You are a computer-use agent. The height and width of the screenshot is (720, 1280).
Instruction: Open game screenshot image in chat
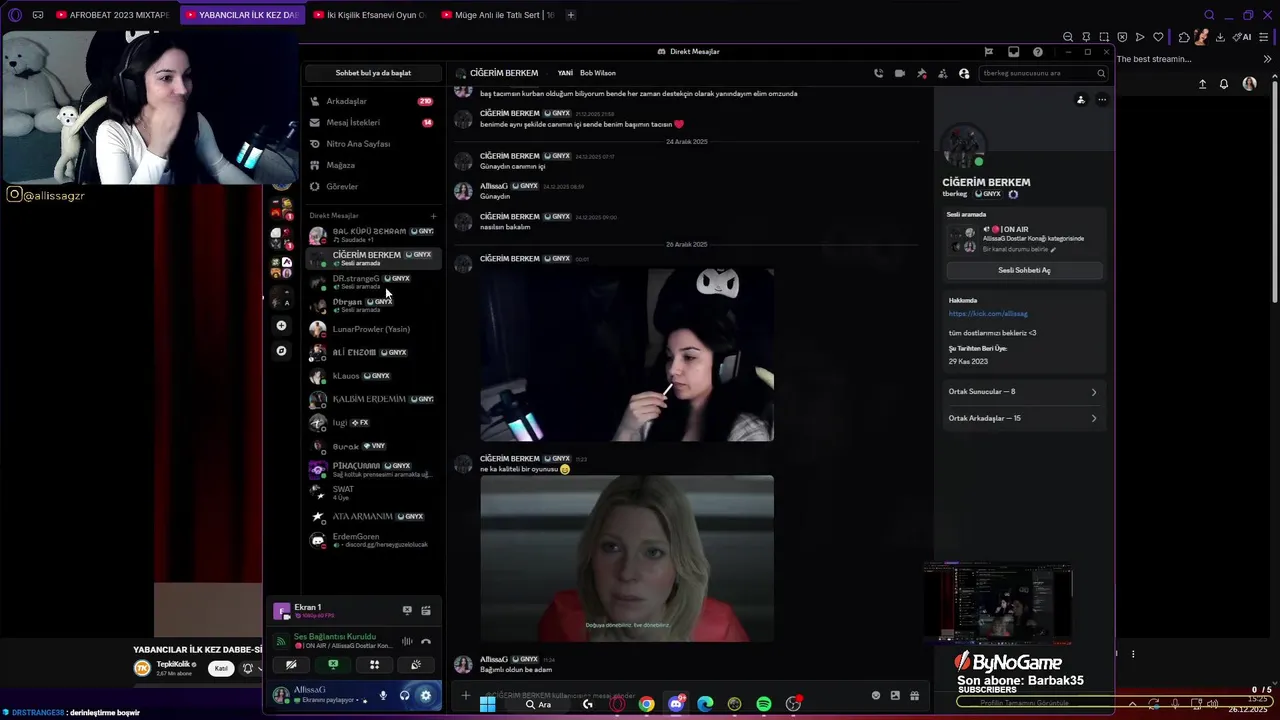pos(627,558)
